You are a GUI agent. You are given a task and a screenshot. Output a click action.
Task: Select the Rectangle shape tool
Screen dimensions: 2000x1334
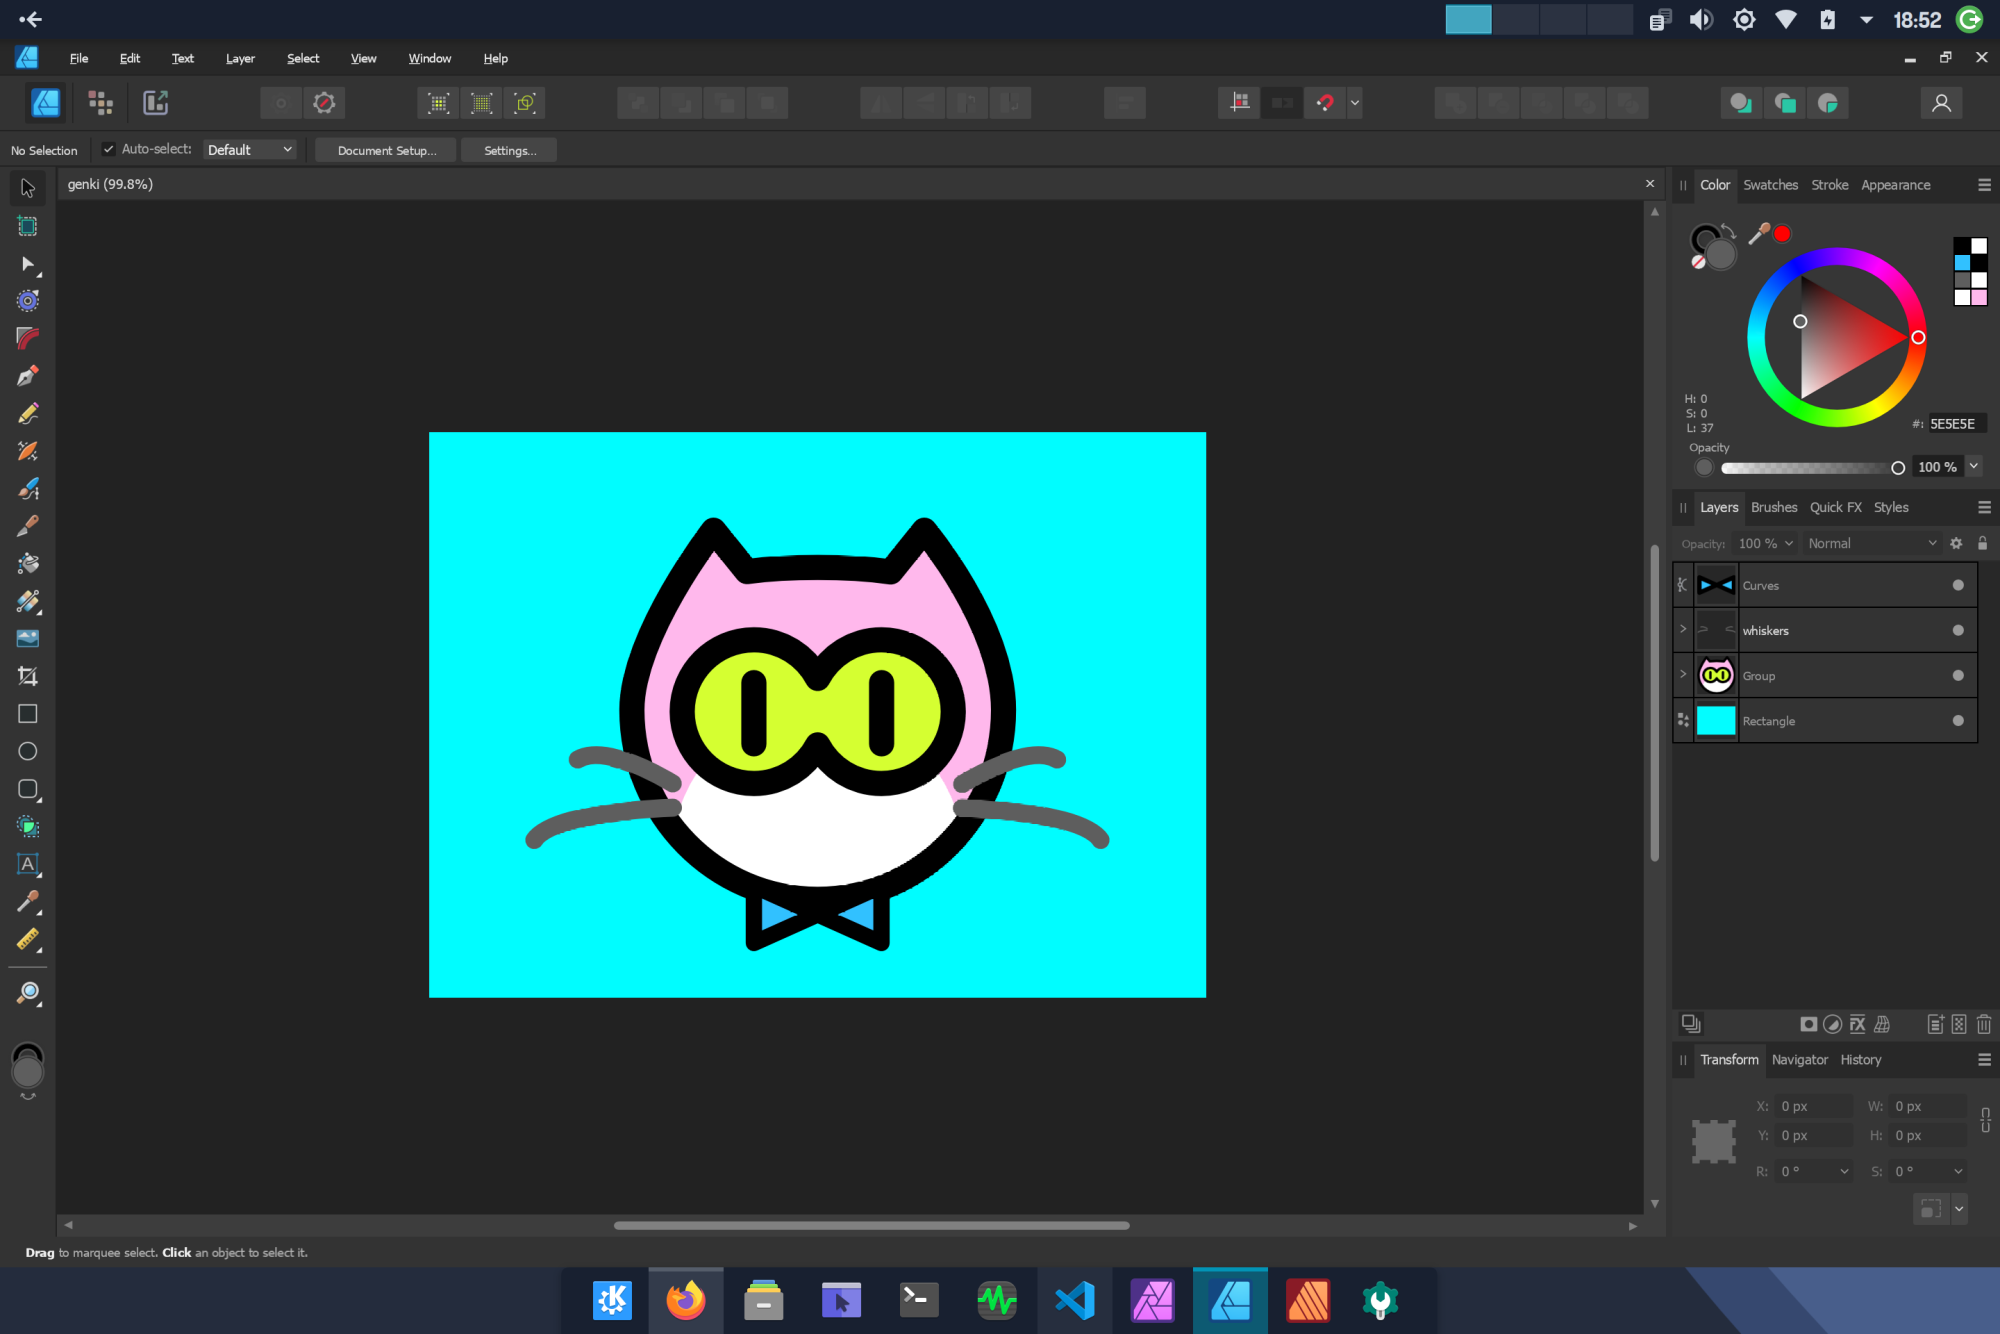click(x=28, y=714)
